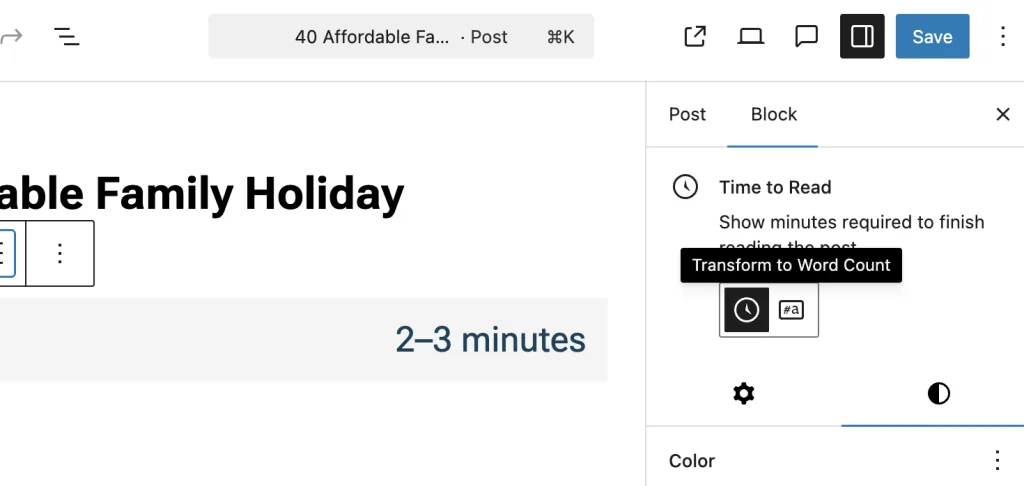
Task: Click the blue Save button
Action: (932, 37)
